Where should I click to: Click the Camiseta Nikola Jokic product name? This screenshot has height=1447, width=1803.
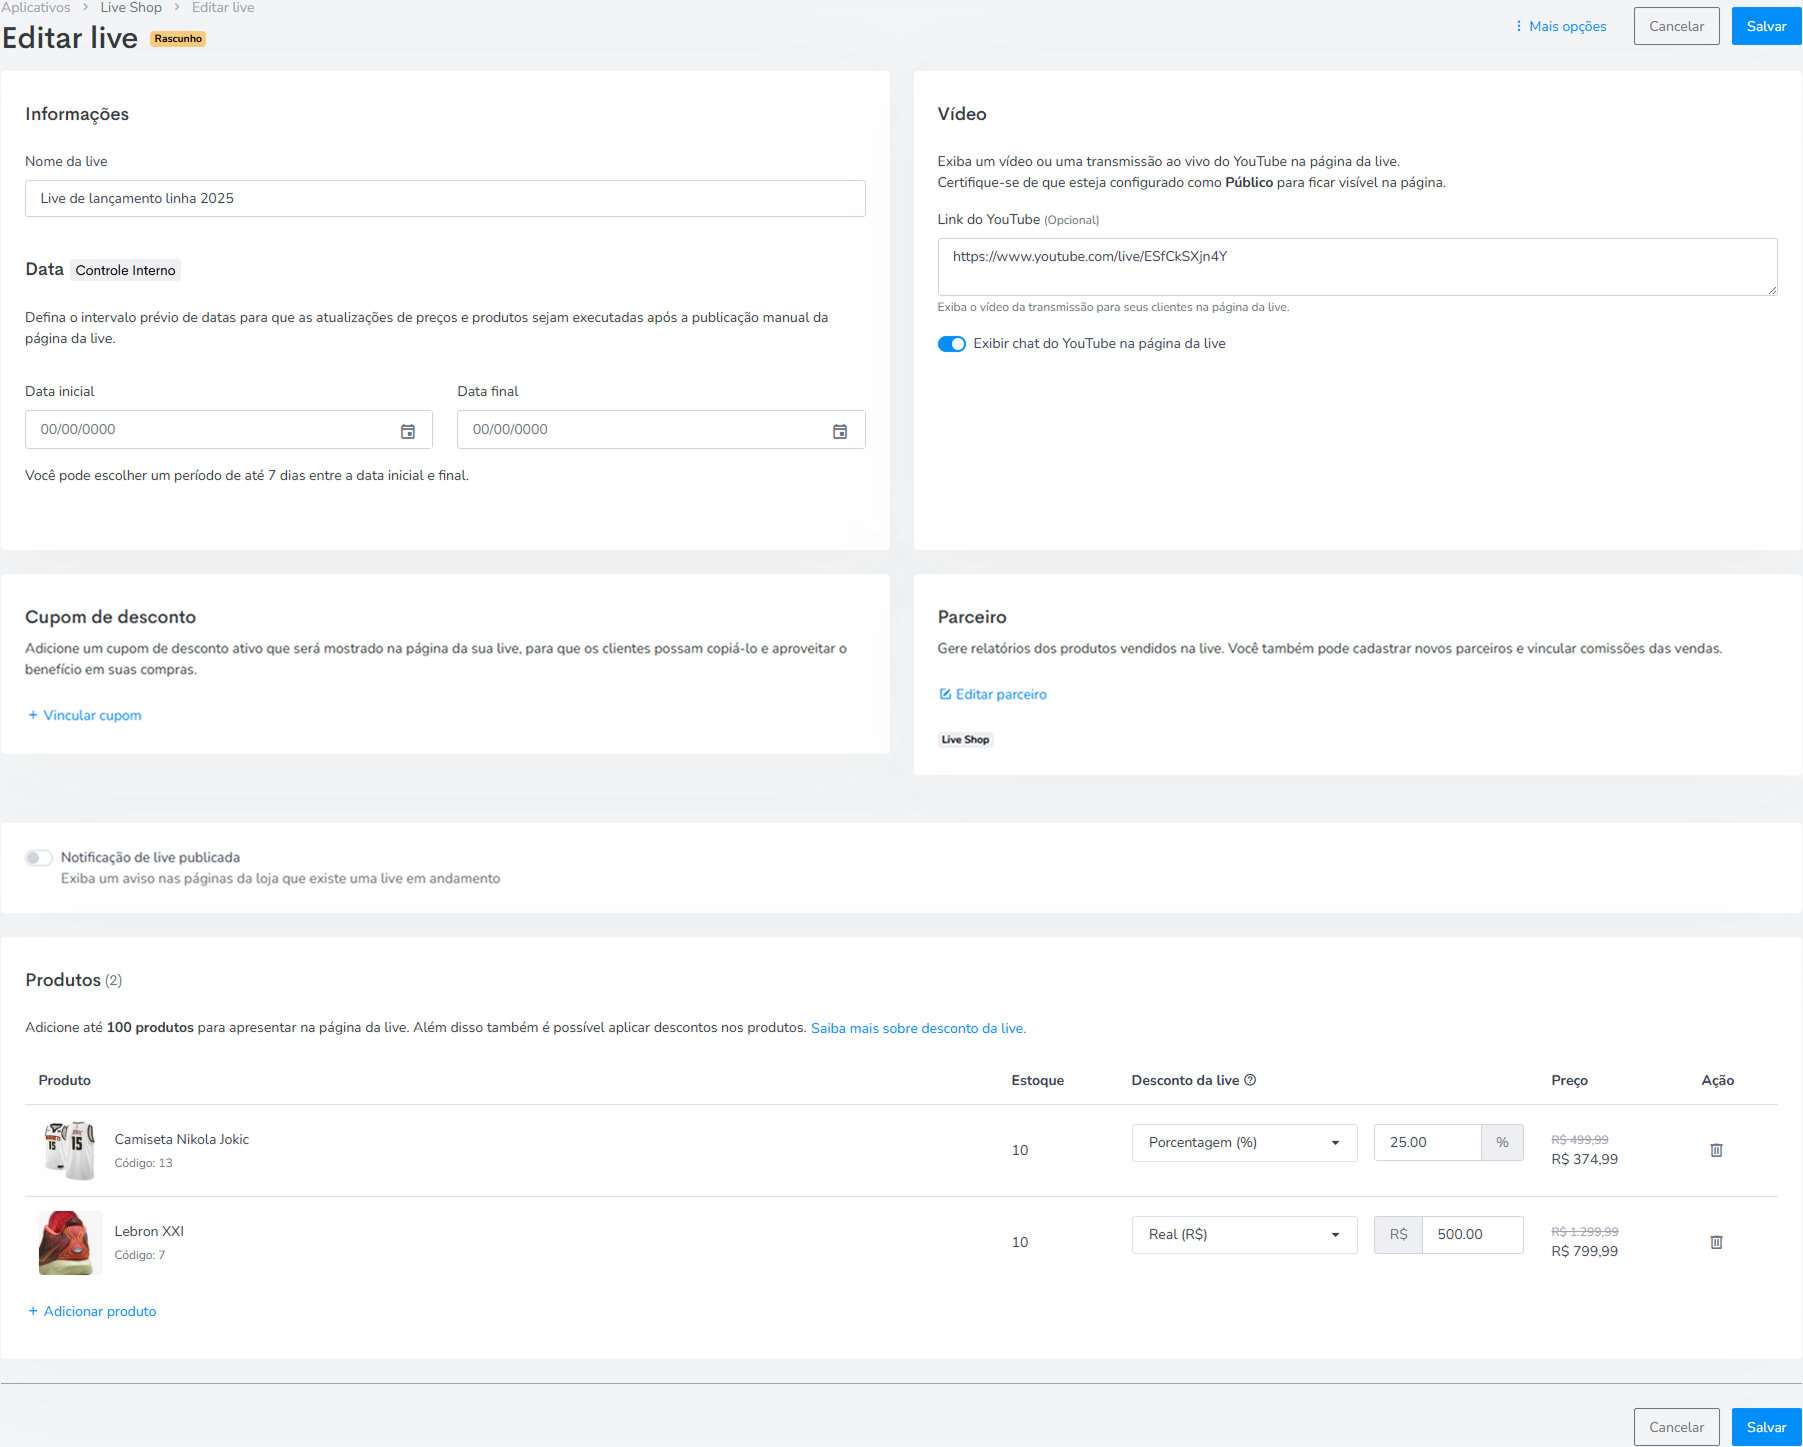(x=181, y=1139)
